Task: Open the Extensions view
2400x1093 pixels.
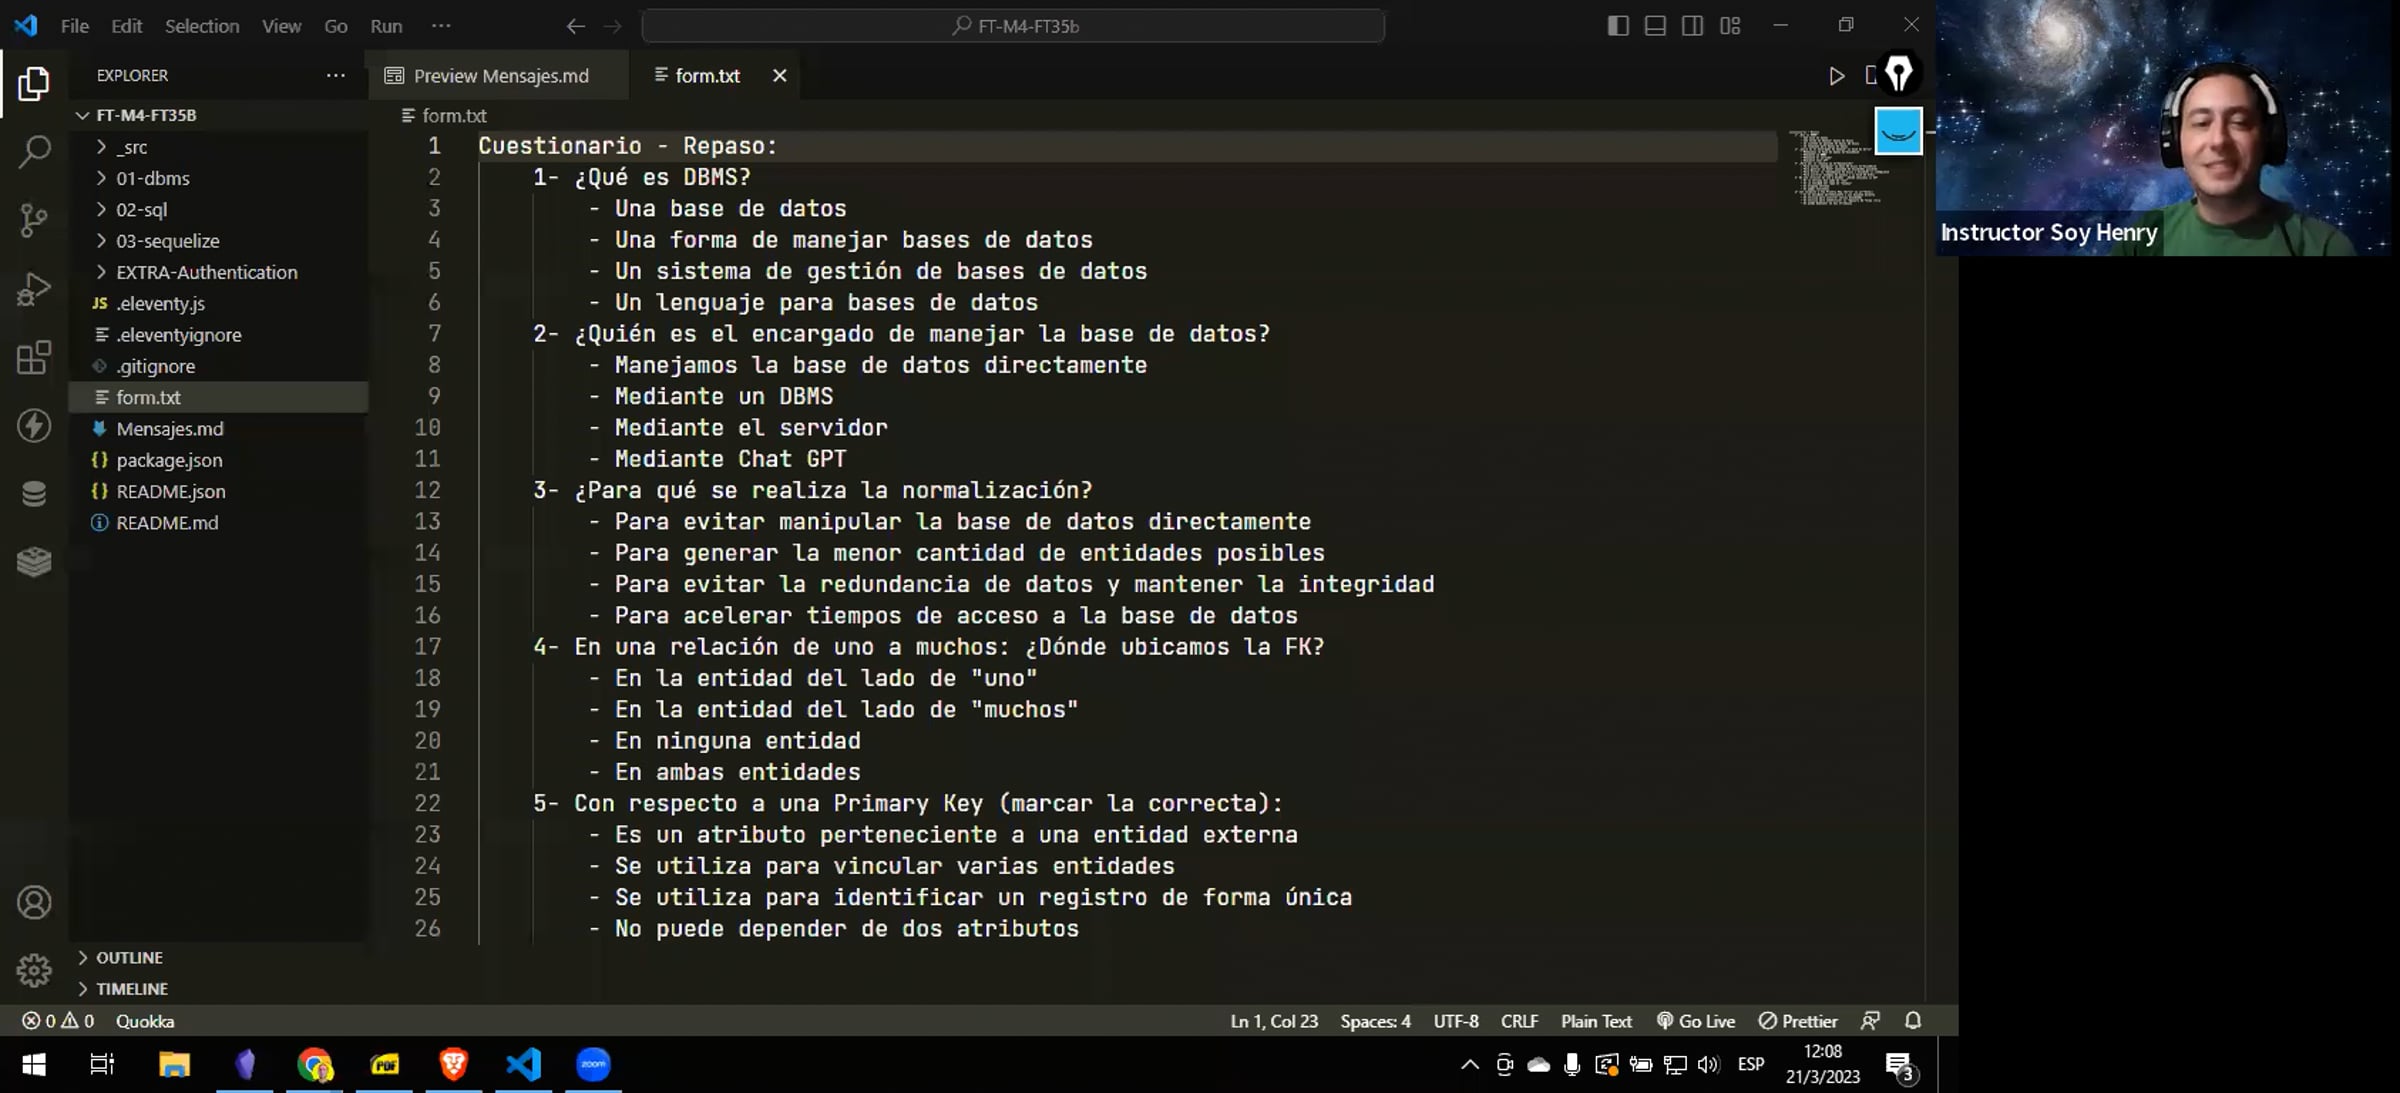Action: click(34, 357)
